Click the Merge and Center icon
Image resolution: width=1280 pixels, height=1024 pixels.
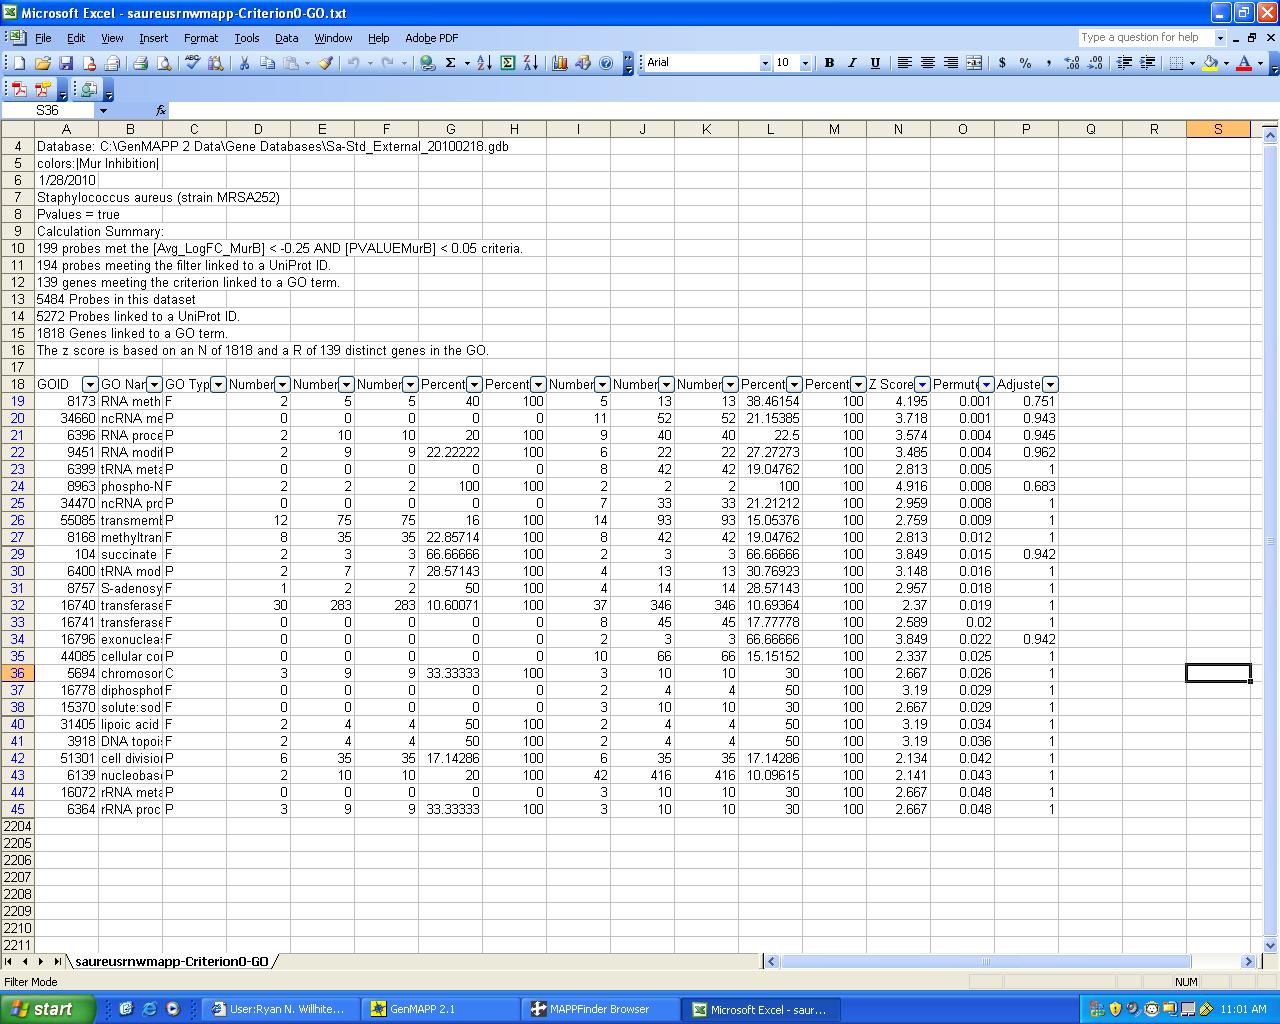[x=974, y=63]
